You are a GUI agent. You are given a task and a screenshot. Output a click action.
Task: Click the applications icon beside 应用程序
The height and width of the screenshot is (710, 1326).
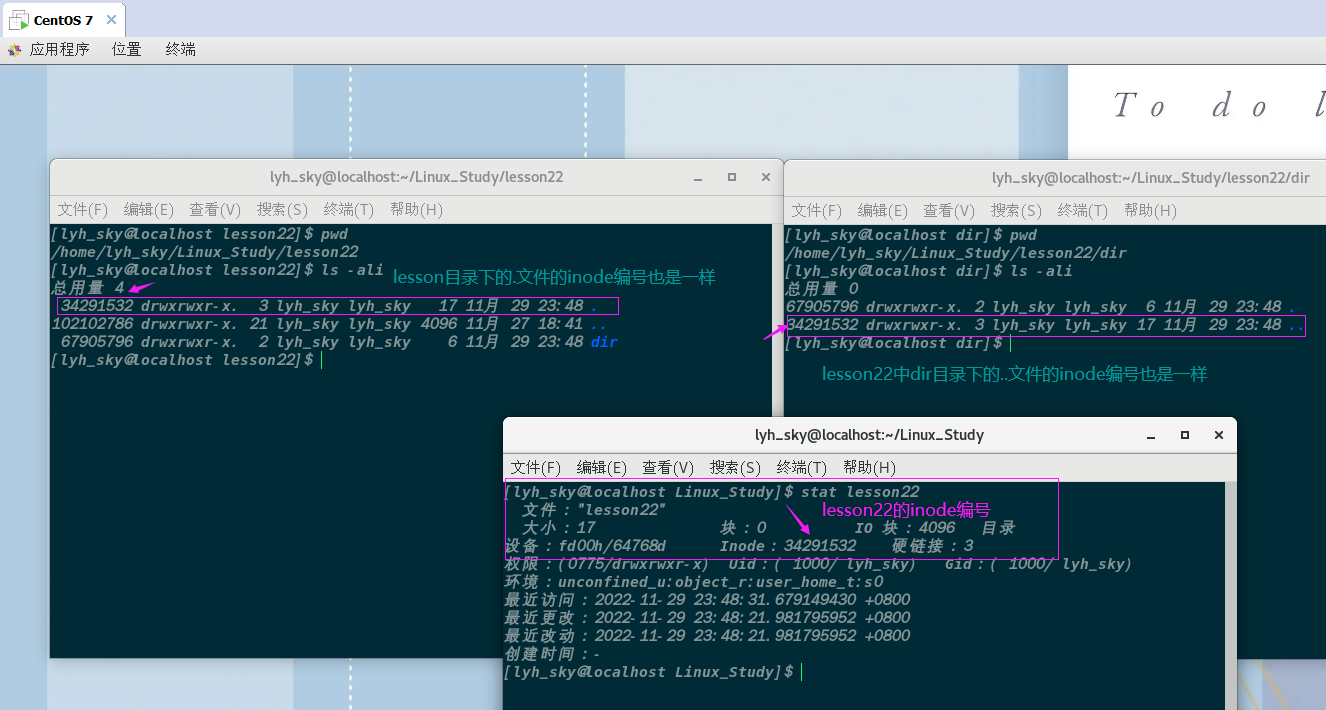point(14,49)
